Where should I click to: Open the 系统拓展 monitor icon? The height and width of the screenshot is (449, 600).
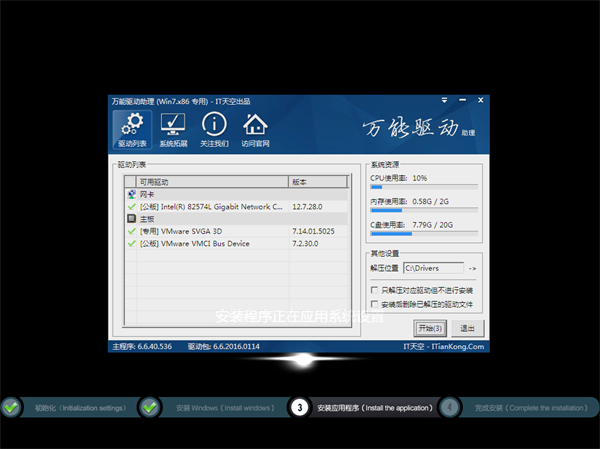click(x=173, y=129)
